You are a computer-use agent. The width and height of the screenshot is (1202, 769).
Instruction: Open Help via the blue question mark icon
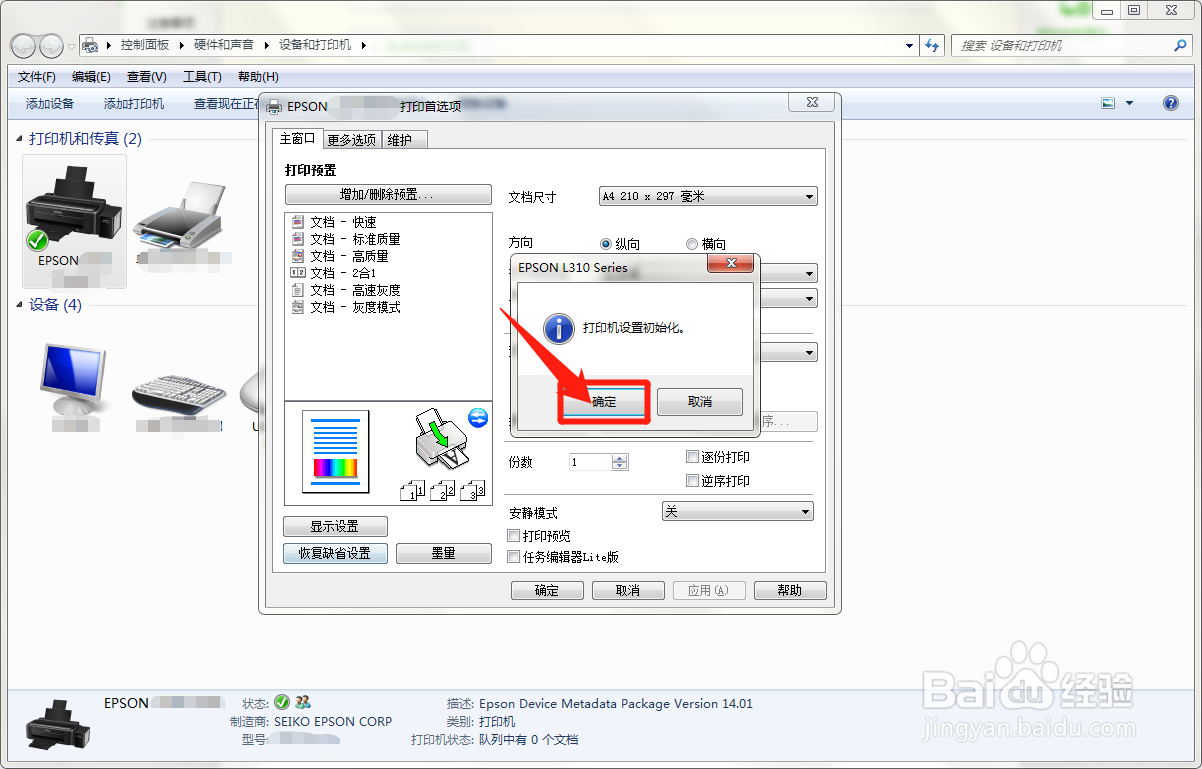pyautogui.click(x=1169, y=103)
